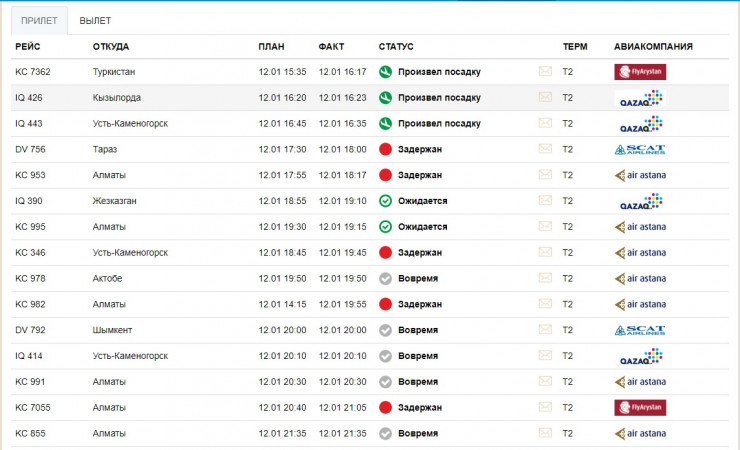Screen dimensions: 740x450
Task: Click green landed icon for flight IQ 426
Action: (385, 98)
